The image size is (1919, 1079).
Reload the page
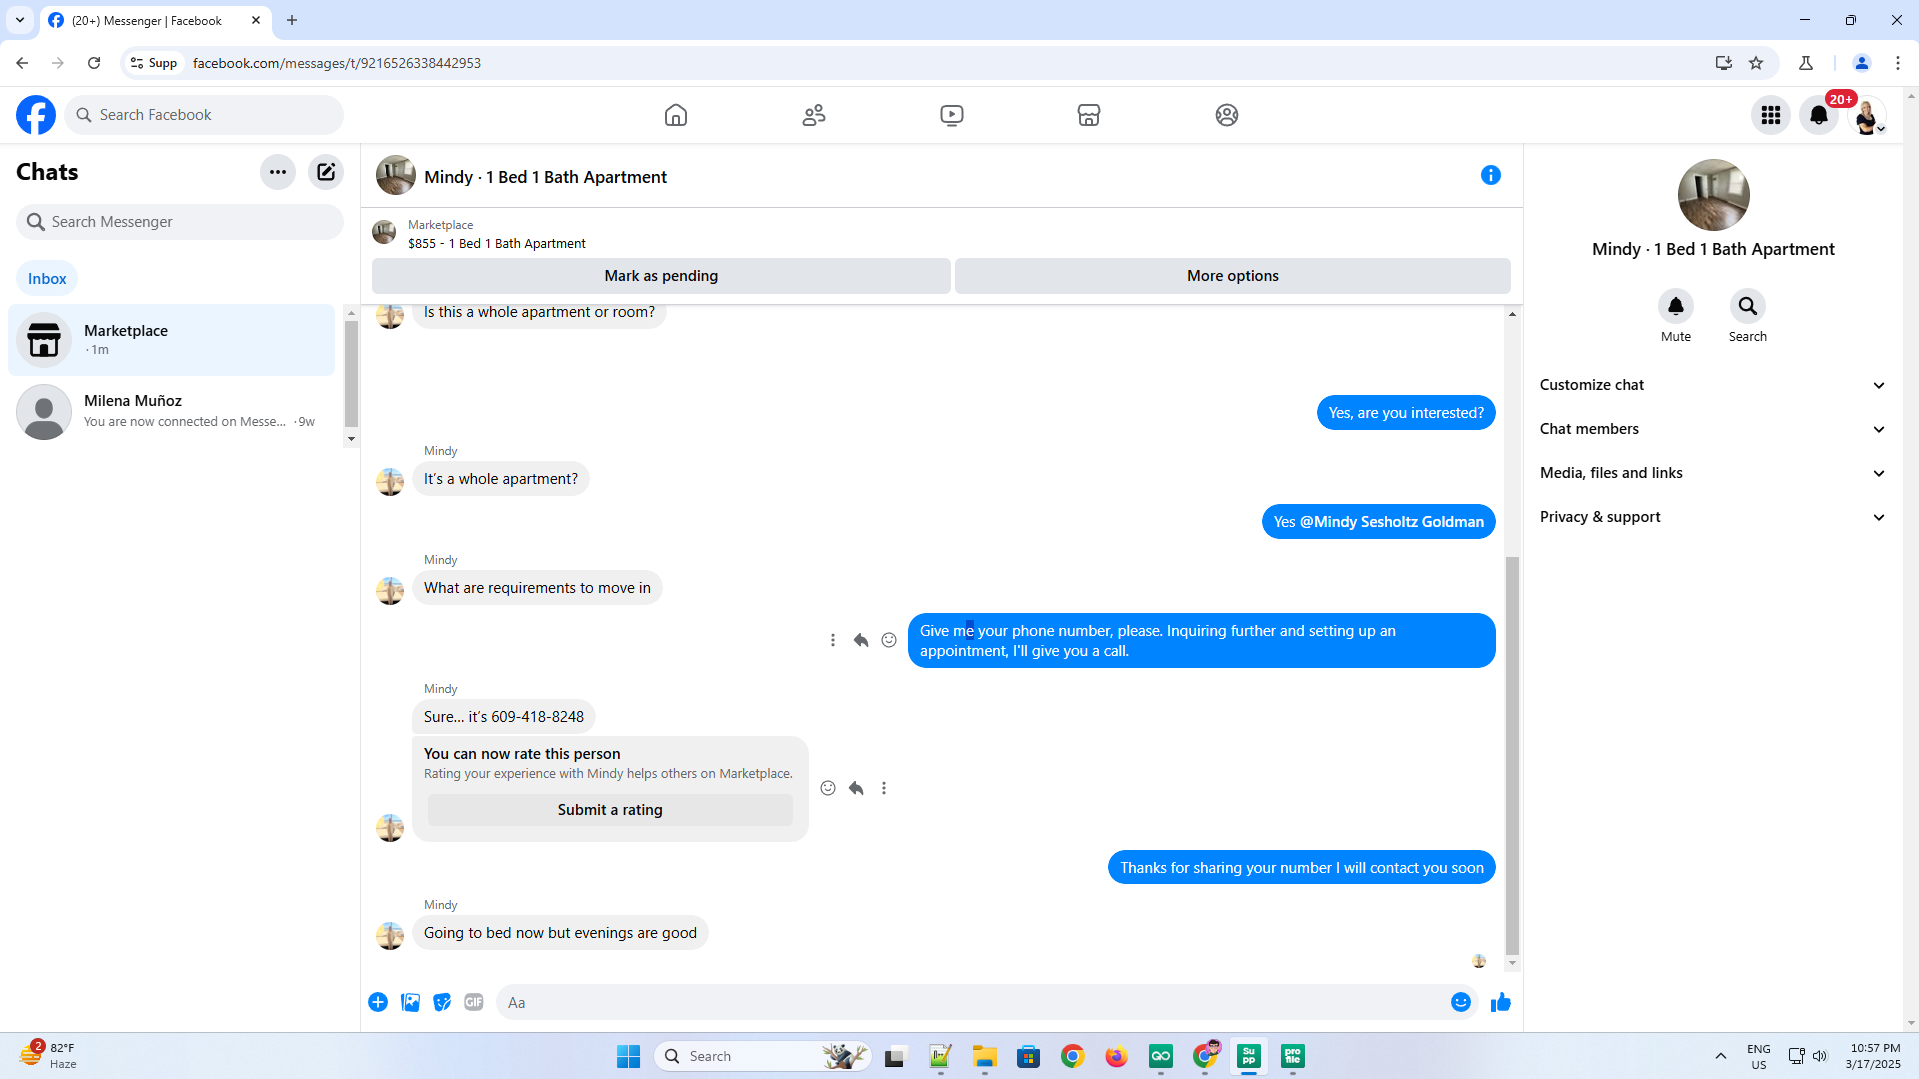[x=94, y=63]
